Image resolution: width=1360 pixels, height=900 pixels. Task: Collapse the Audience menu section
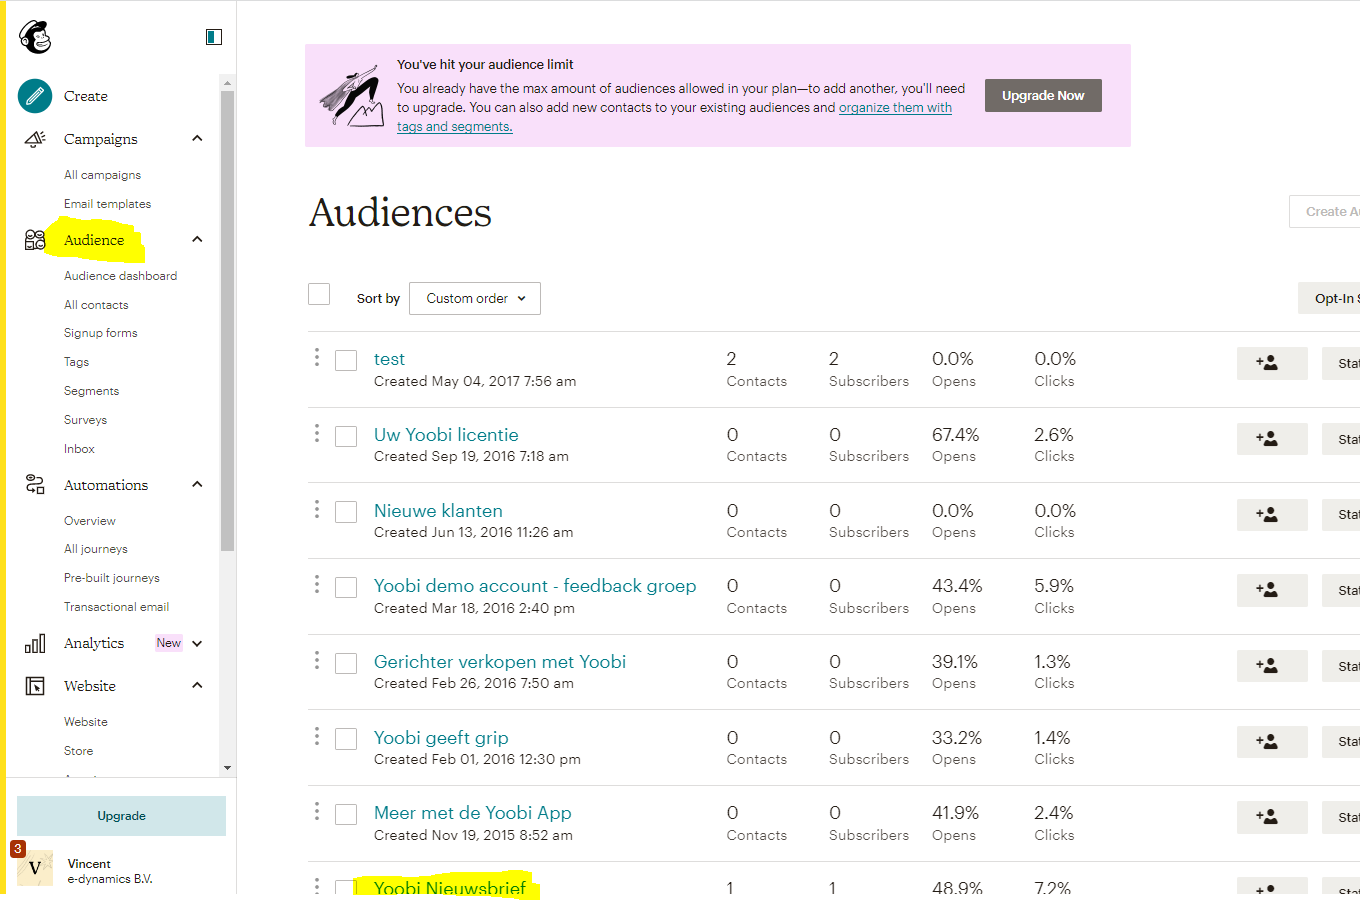coord(197,240)
